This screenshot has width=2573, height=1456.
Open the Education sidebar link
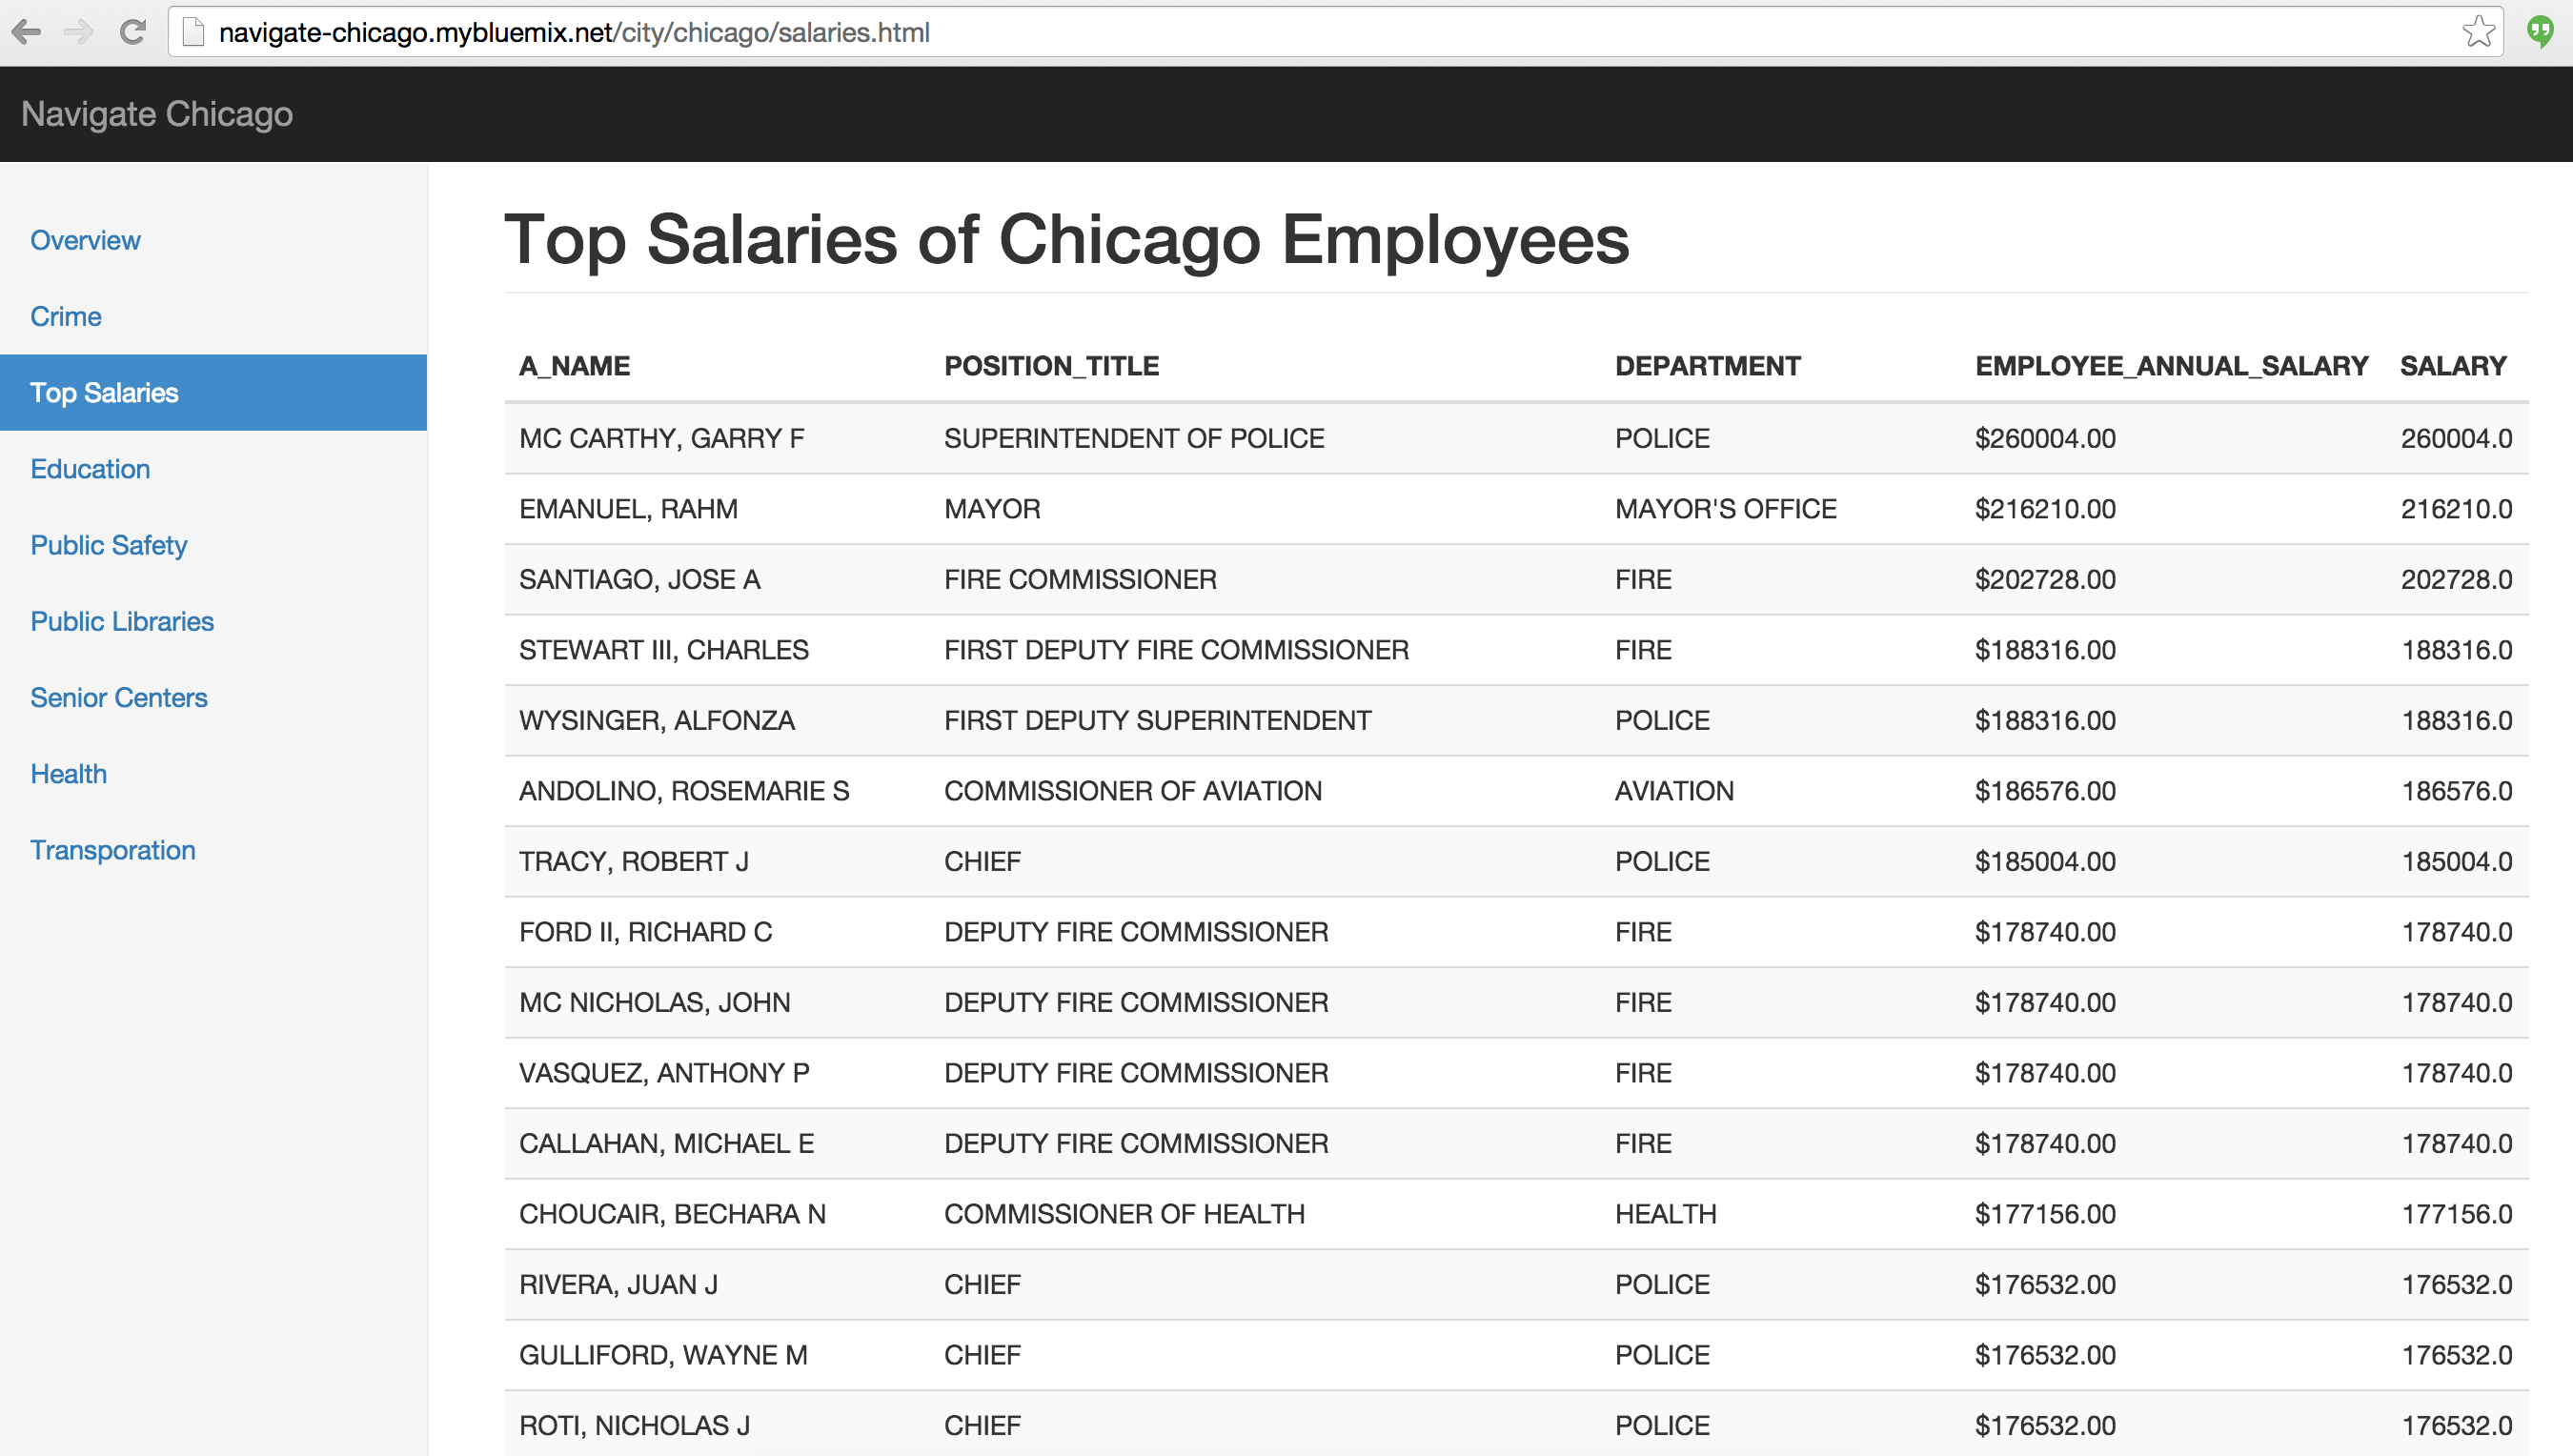[90, 469]
